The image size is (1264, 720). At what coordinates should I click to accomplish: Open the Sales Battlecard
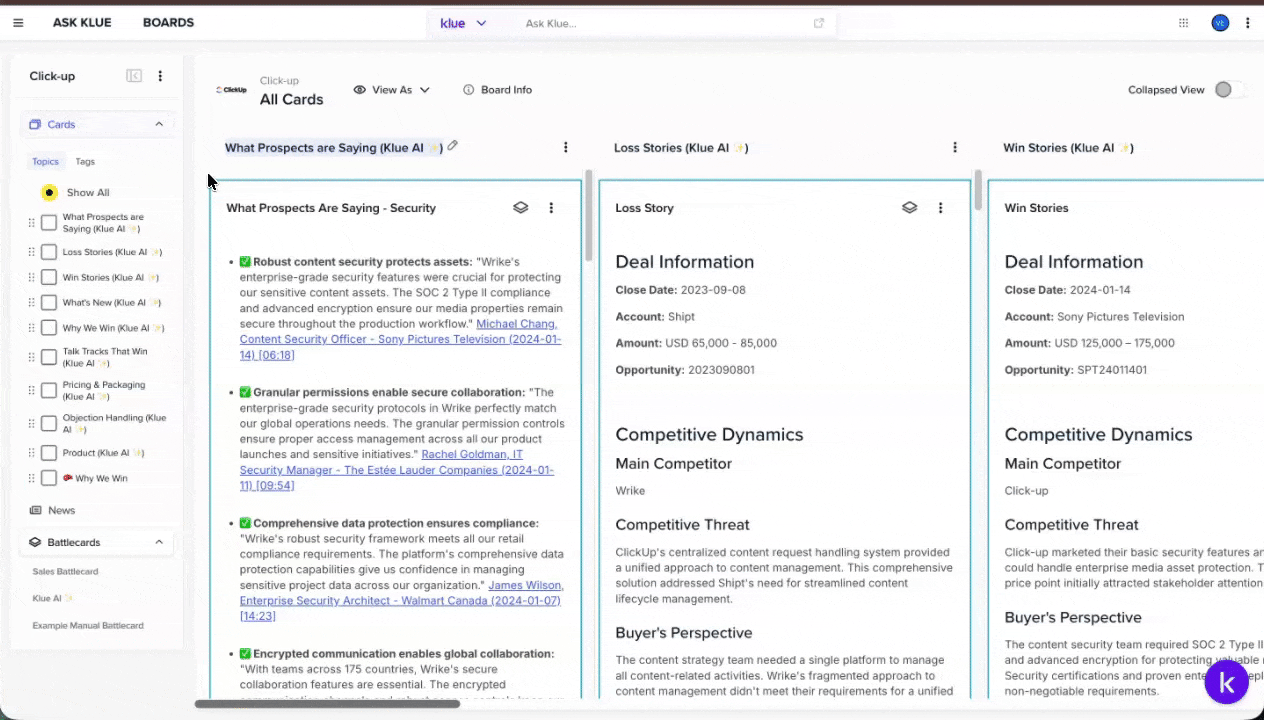click(65, 572)
